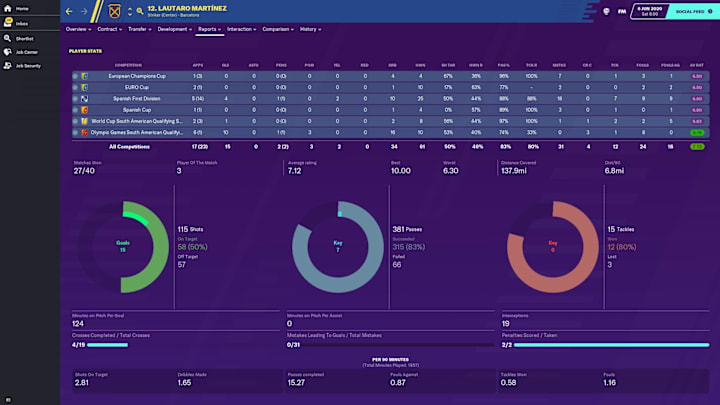Click the Olympic Games Qualifying logo
Viewport: 720px width, 405px height.
(x=84, y=132)
